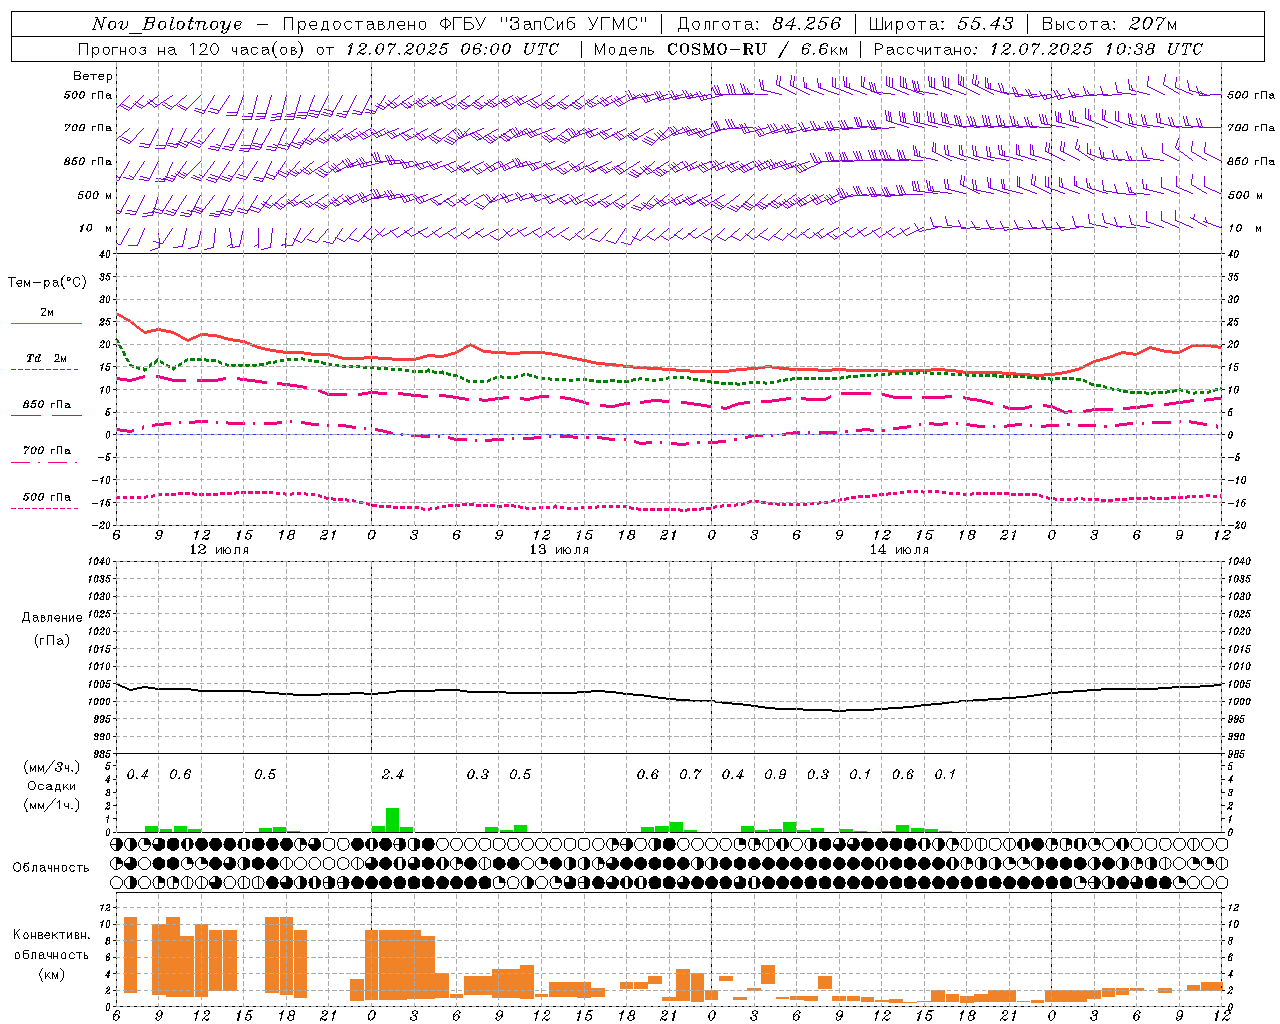The width and height of the screenshot is (1280, 1024).
Task: Click the station name Nov_Bolotnoye in the header
Action: (x=167, y=24)
